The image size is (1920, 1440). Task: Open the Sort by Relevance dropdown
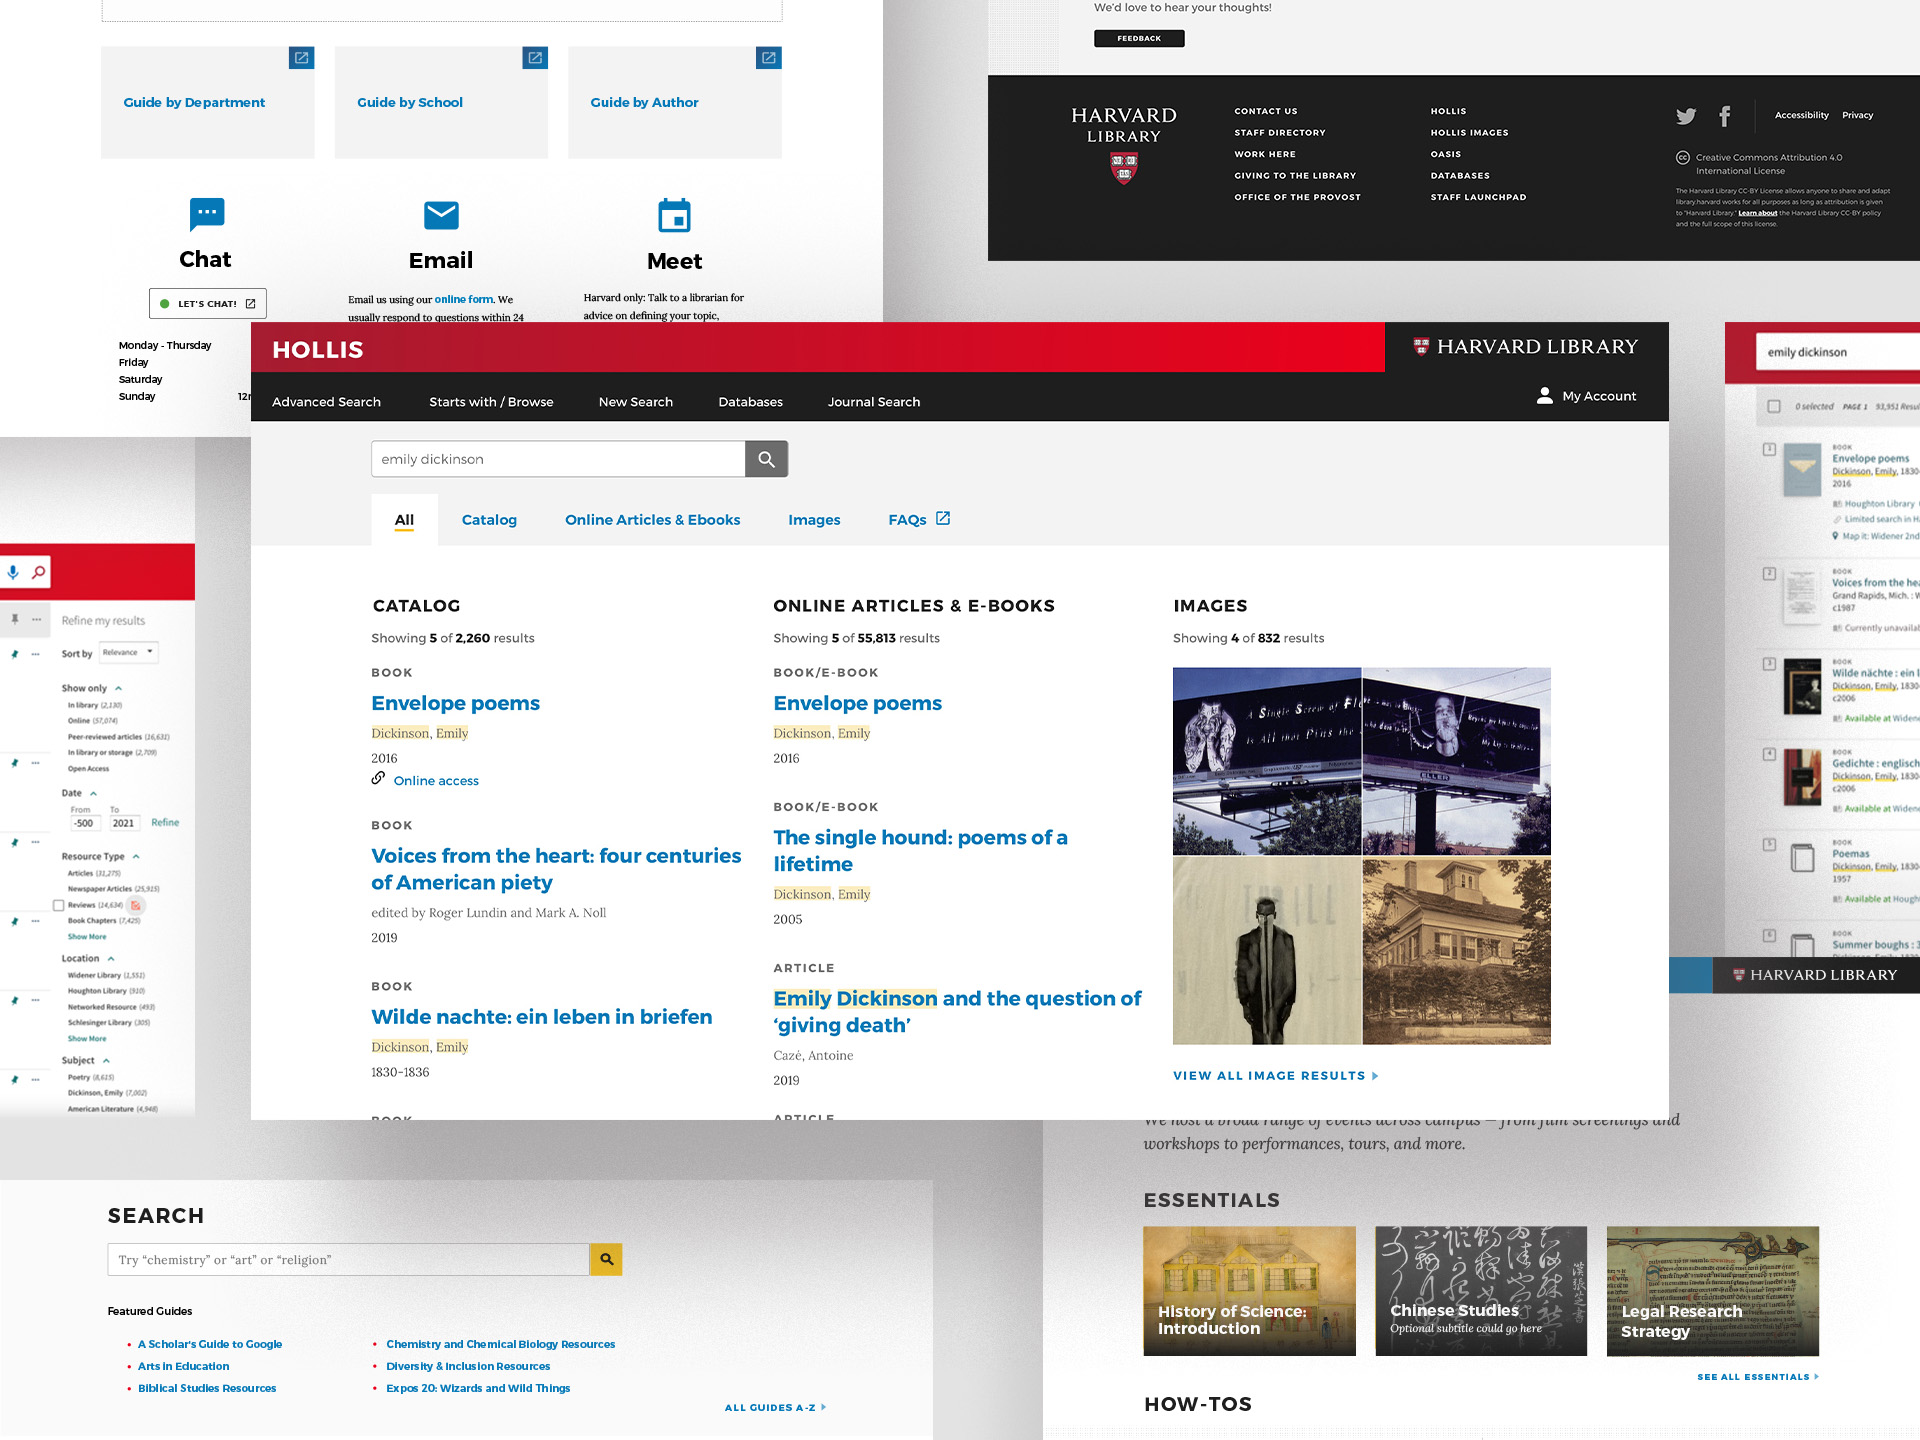(128, 652)
